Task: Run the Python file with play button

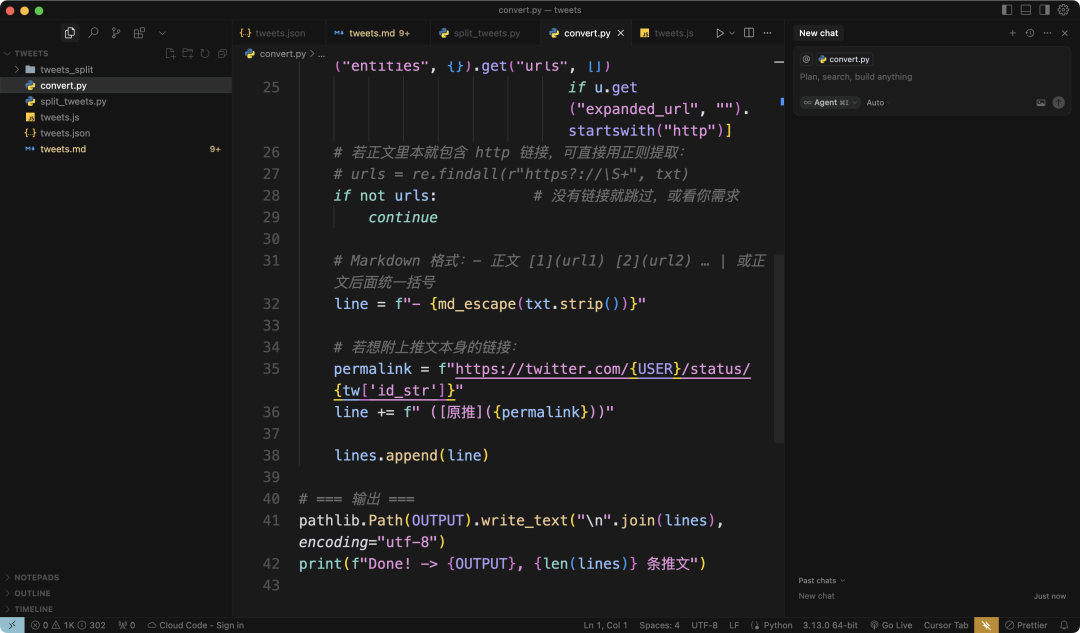Action: pyautogui.click(x=719, y=33)
